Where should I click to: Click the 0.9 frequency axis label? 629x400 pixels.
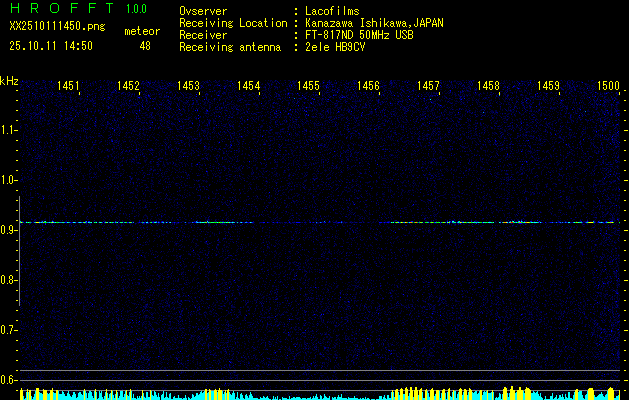tap(9, 230)
